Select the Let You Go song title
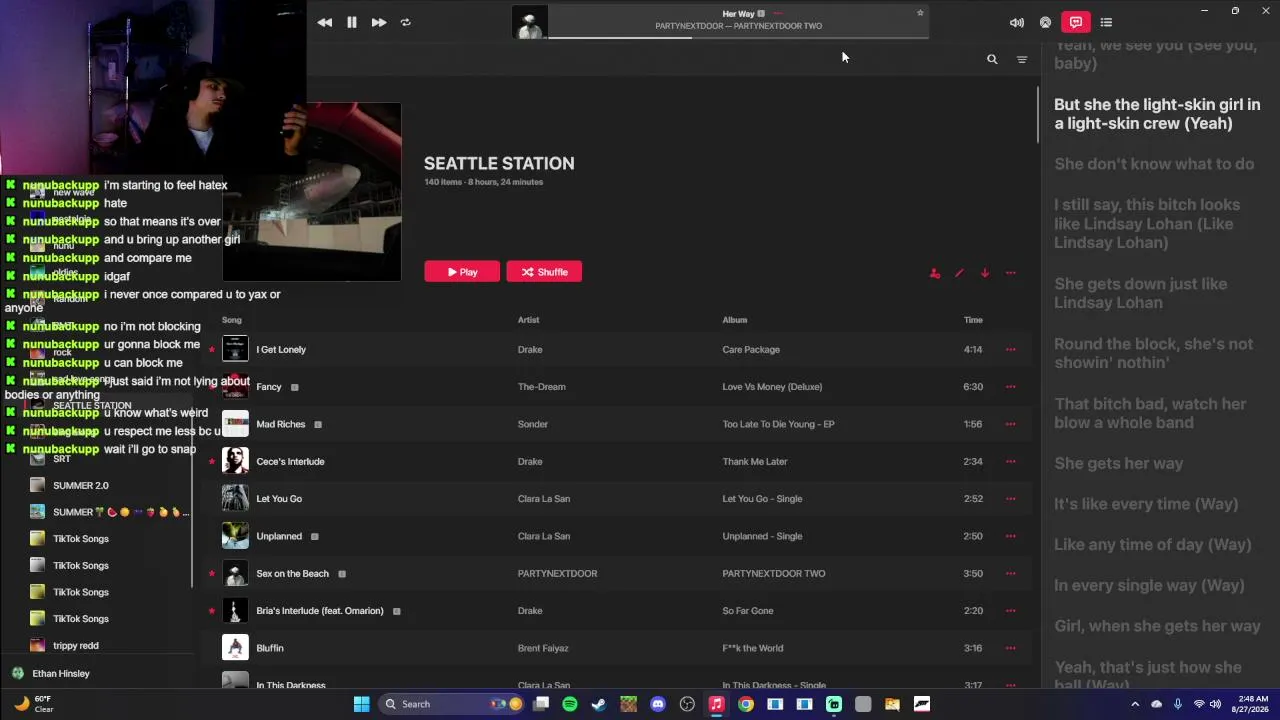This screenshot has width=1280, height=720. point(279,499)
